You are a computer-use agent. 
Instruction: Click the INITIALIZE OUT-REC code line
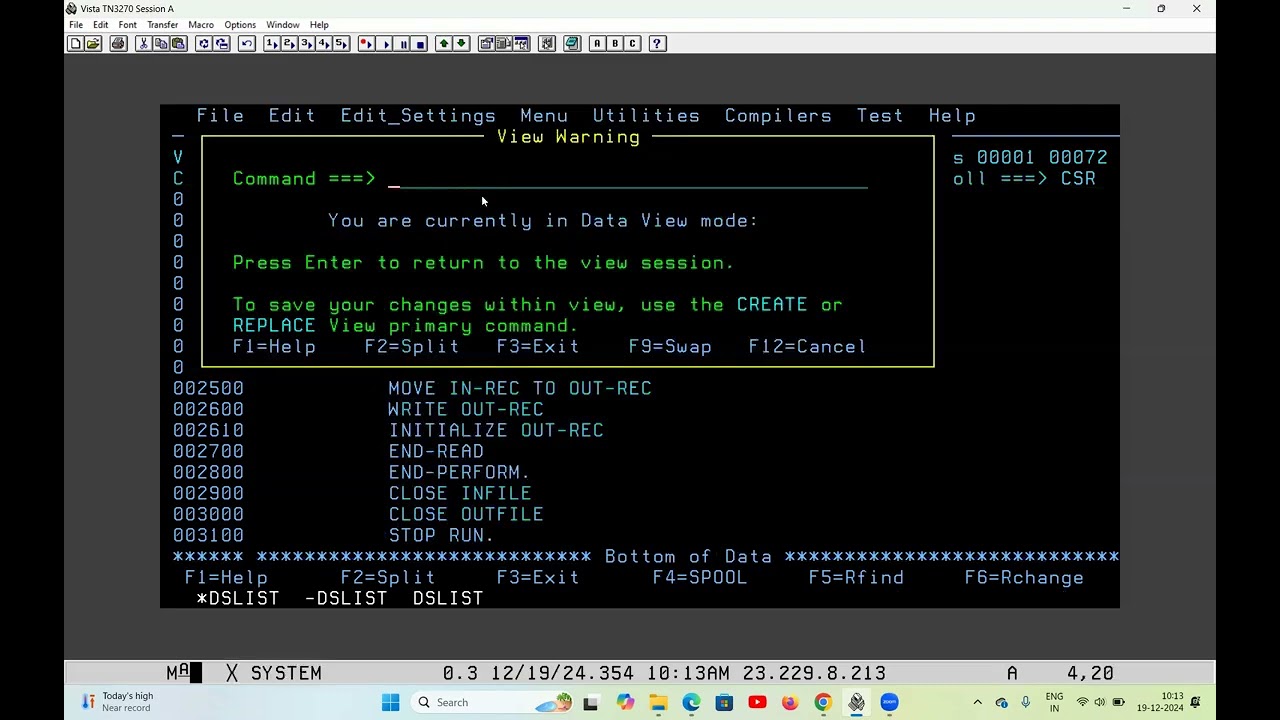pyautogui.click(x=496, y=431)
